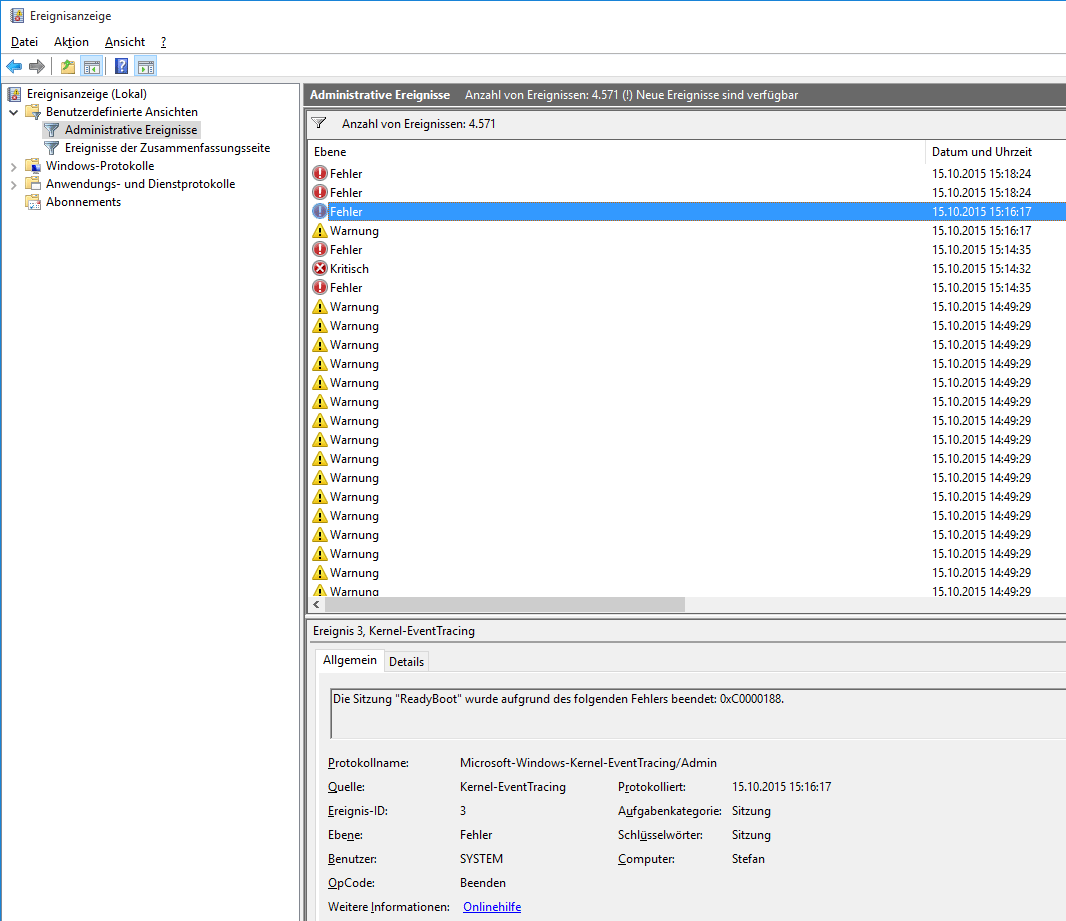The width and height of the screenshot is (1066, 921).
Task: Open the ? help menu
Action: [163, 42]
